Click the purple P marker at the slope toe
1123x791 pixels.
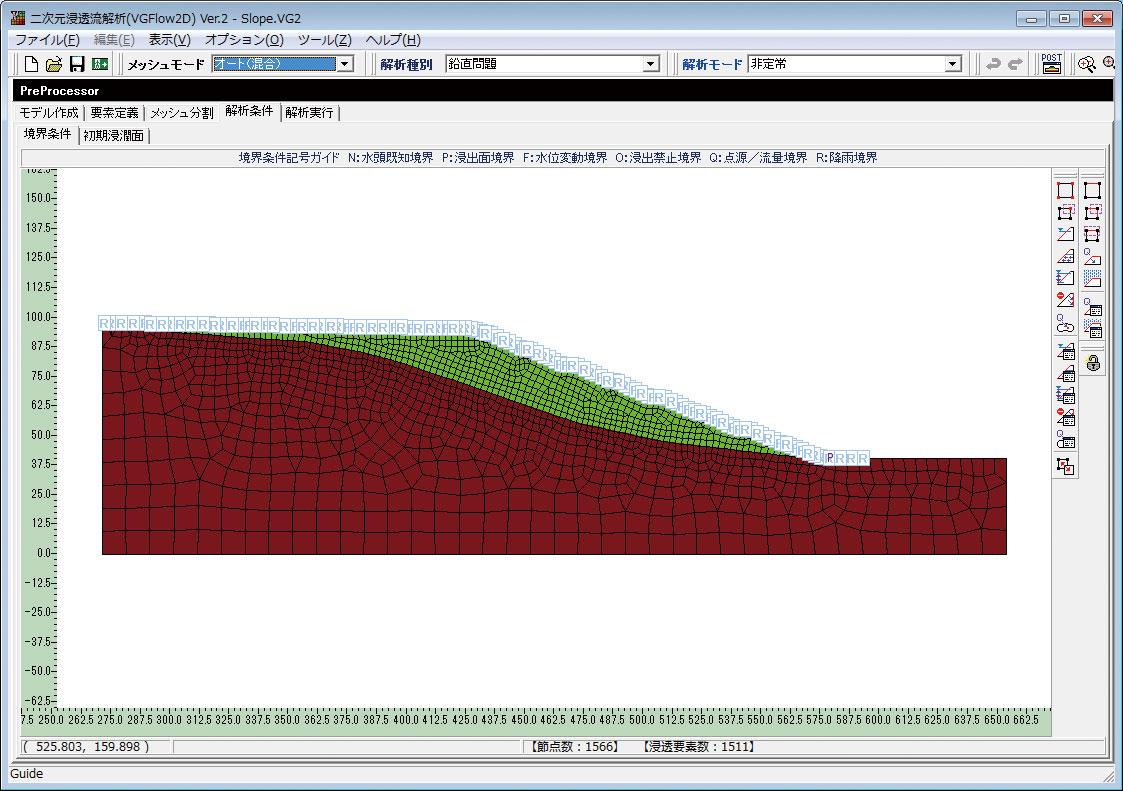(x=830, y=457)
